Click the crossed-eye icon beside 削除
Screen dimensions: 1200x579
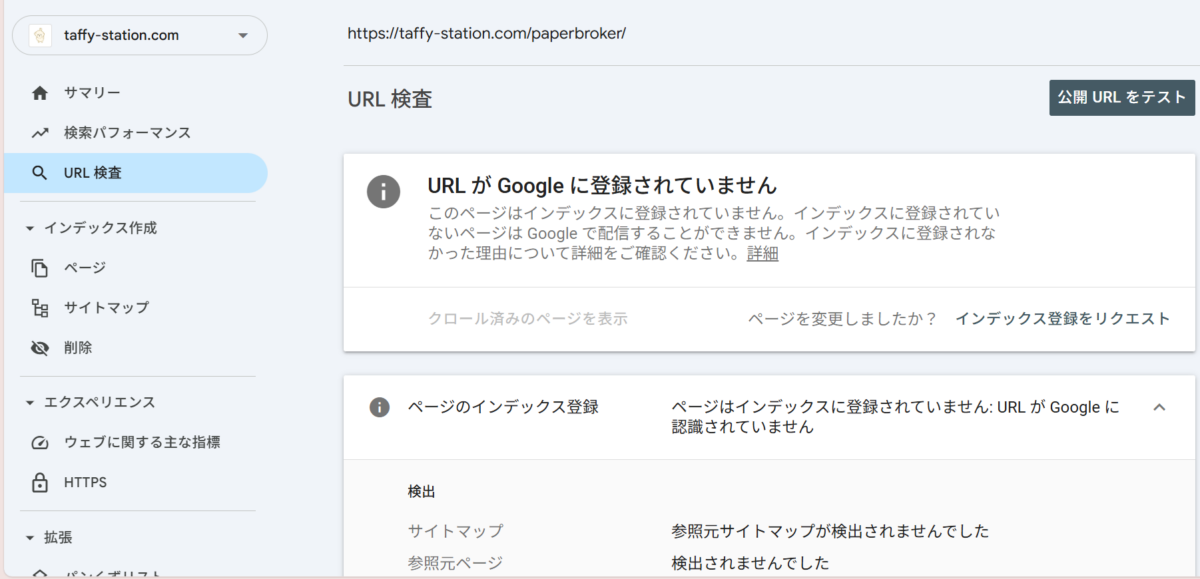click(40, 347)
